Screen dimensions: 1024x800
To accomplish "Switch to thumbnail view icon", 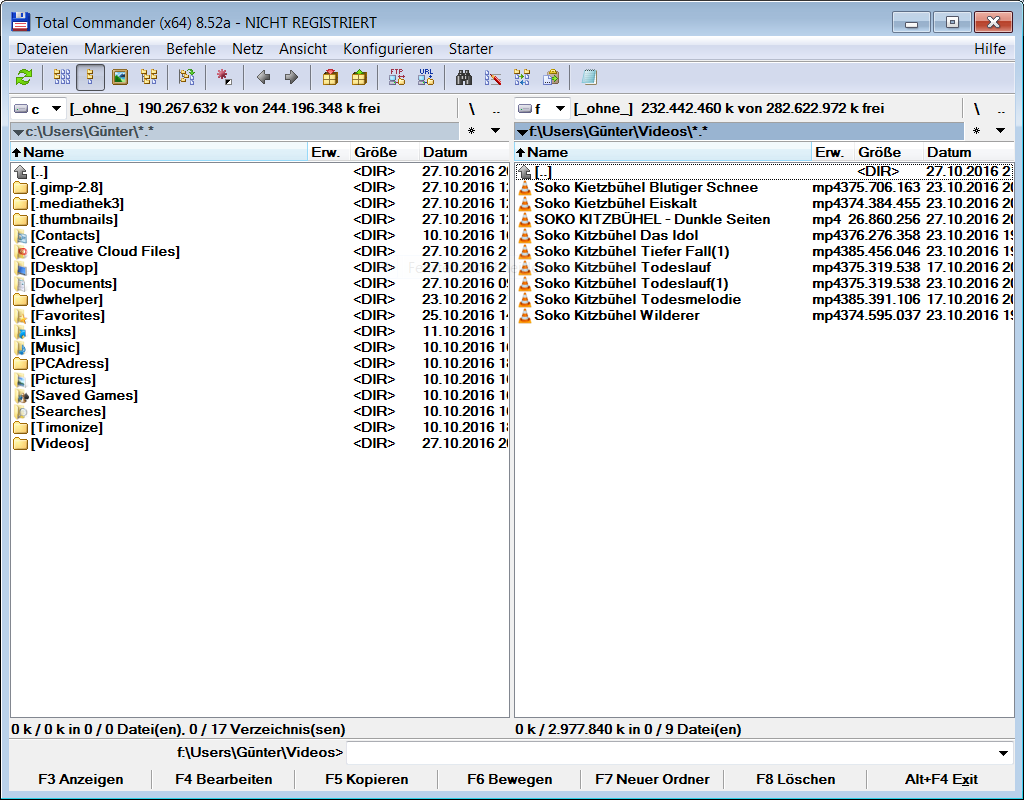I will pos(120,78).
